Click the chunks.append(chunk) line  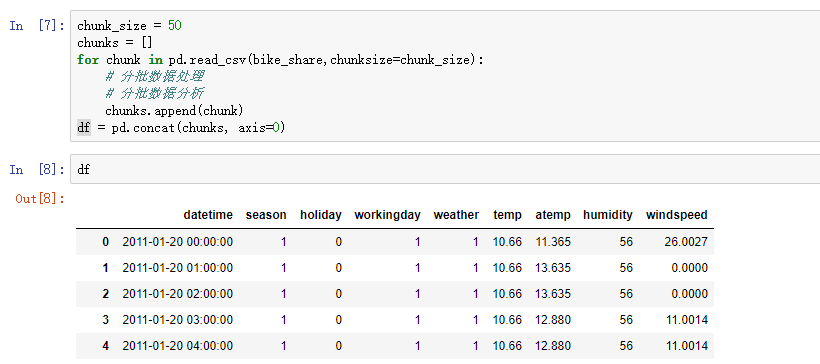pyautogui.click(x=174, y=111)
